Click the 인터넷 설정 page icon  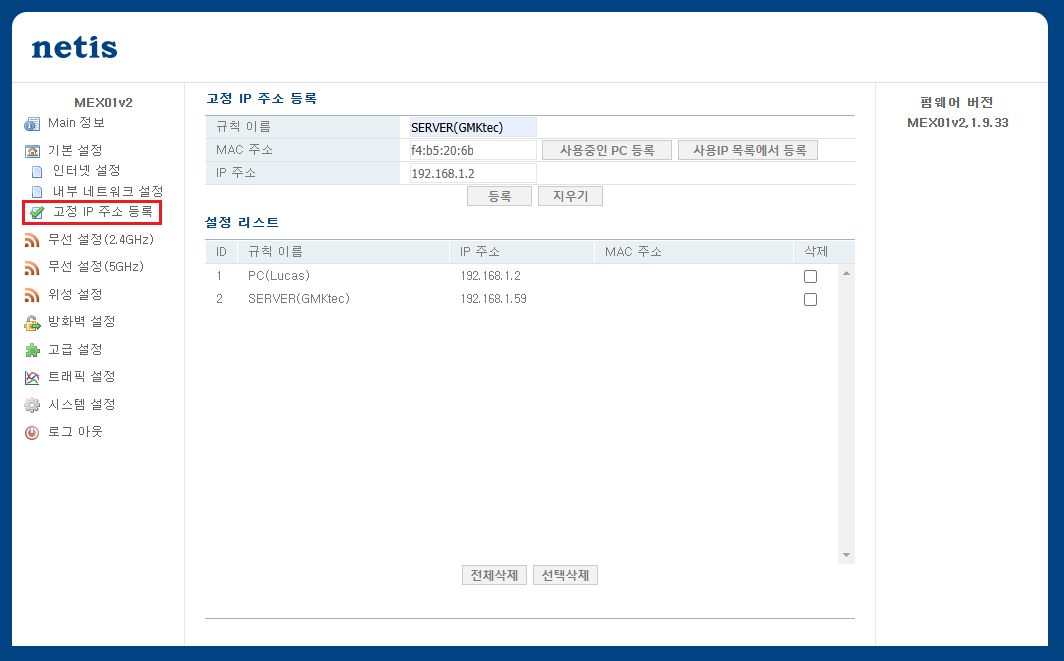[x=37, y=172]
